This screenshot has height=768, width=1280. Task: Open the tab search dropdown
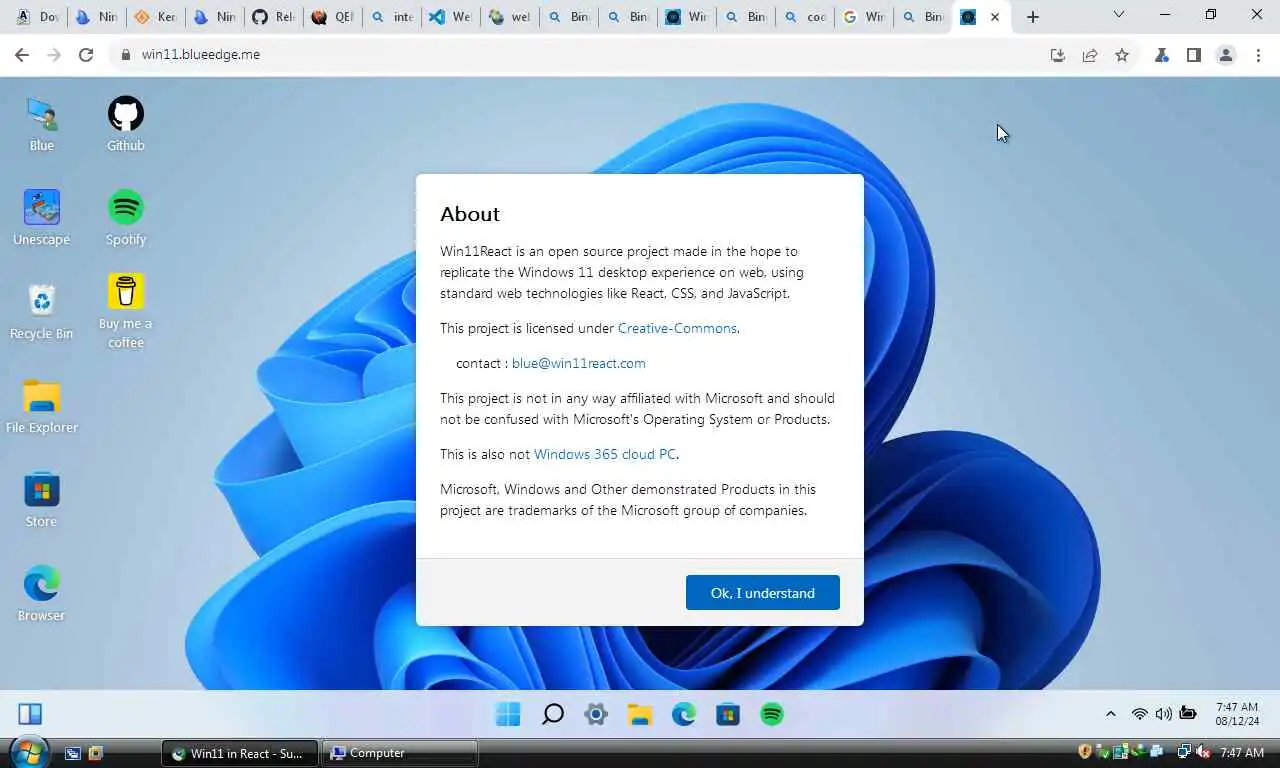pyautogui.click(x=1119, y=15)
